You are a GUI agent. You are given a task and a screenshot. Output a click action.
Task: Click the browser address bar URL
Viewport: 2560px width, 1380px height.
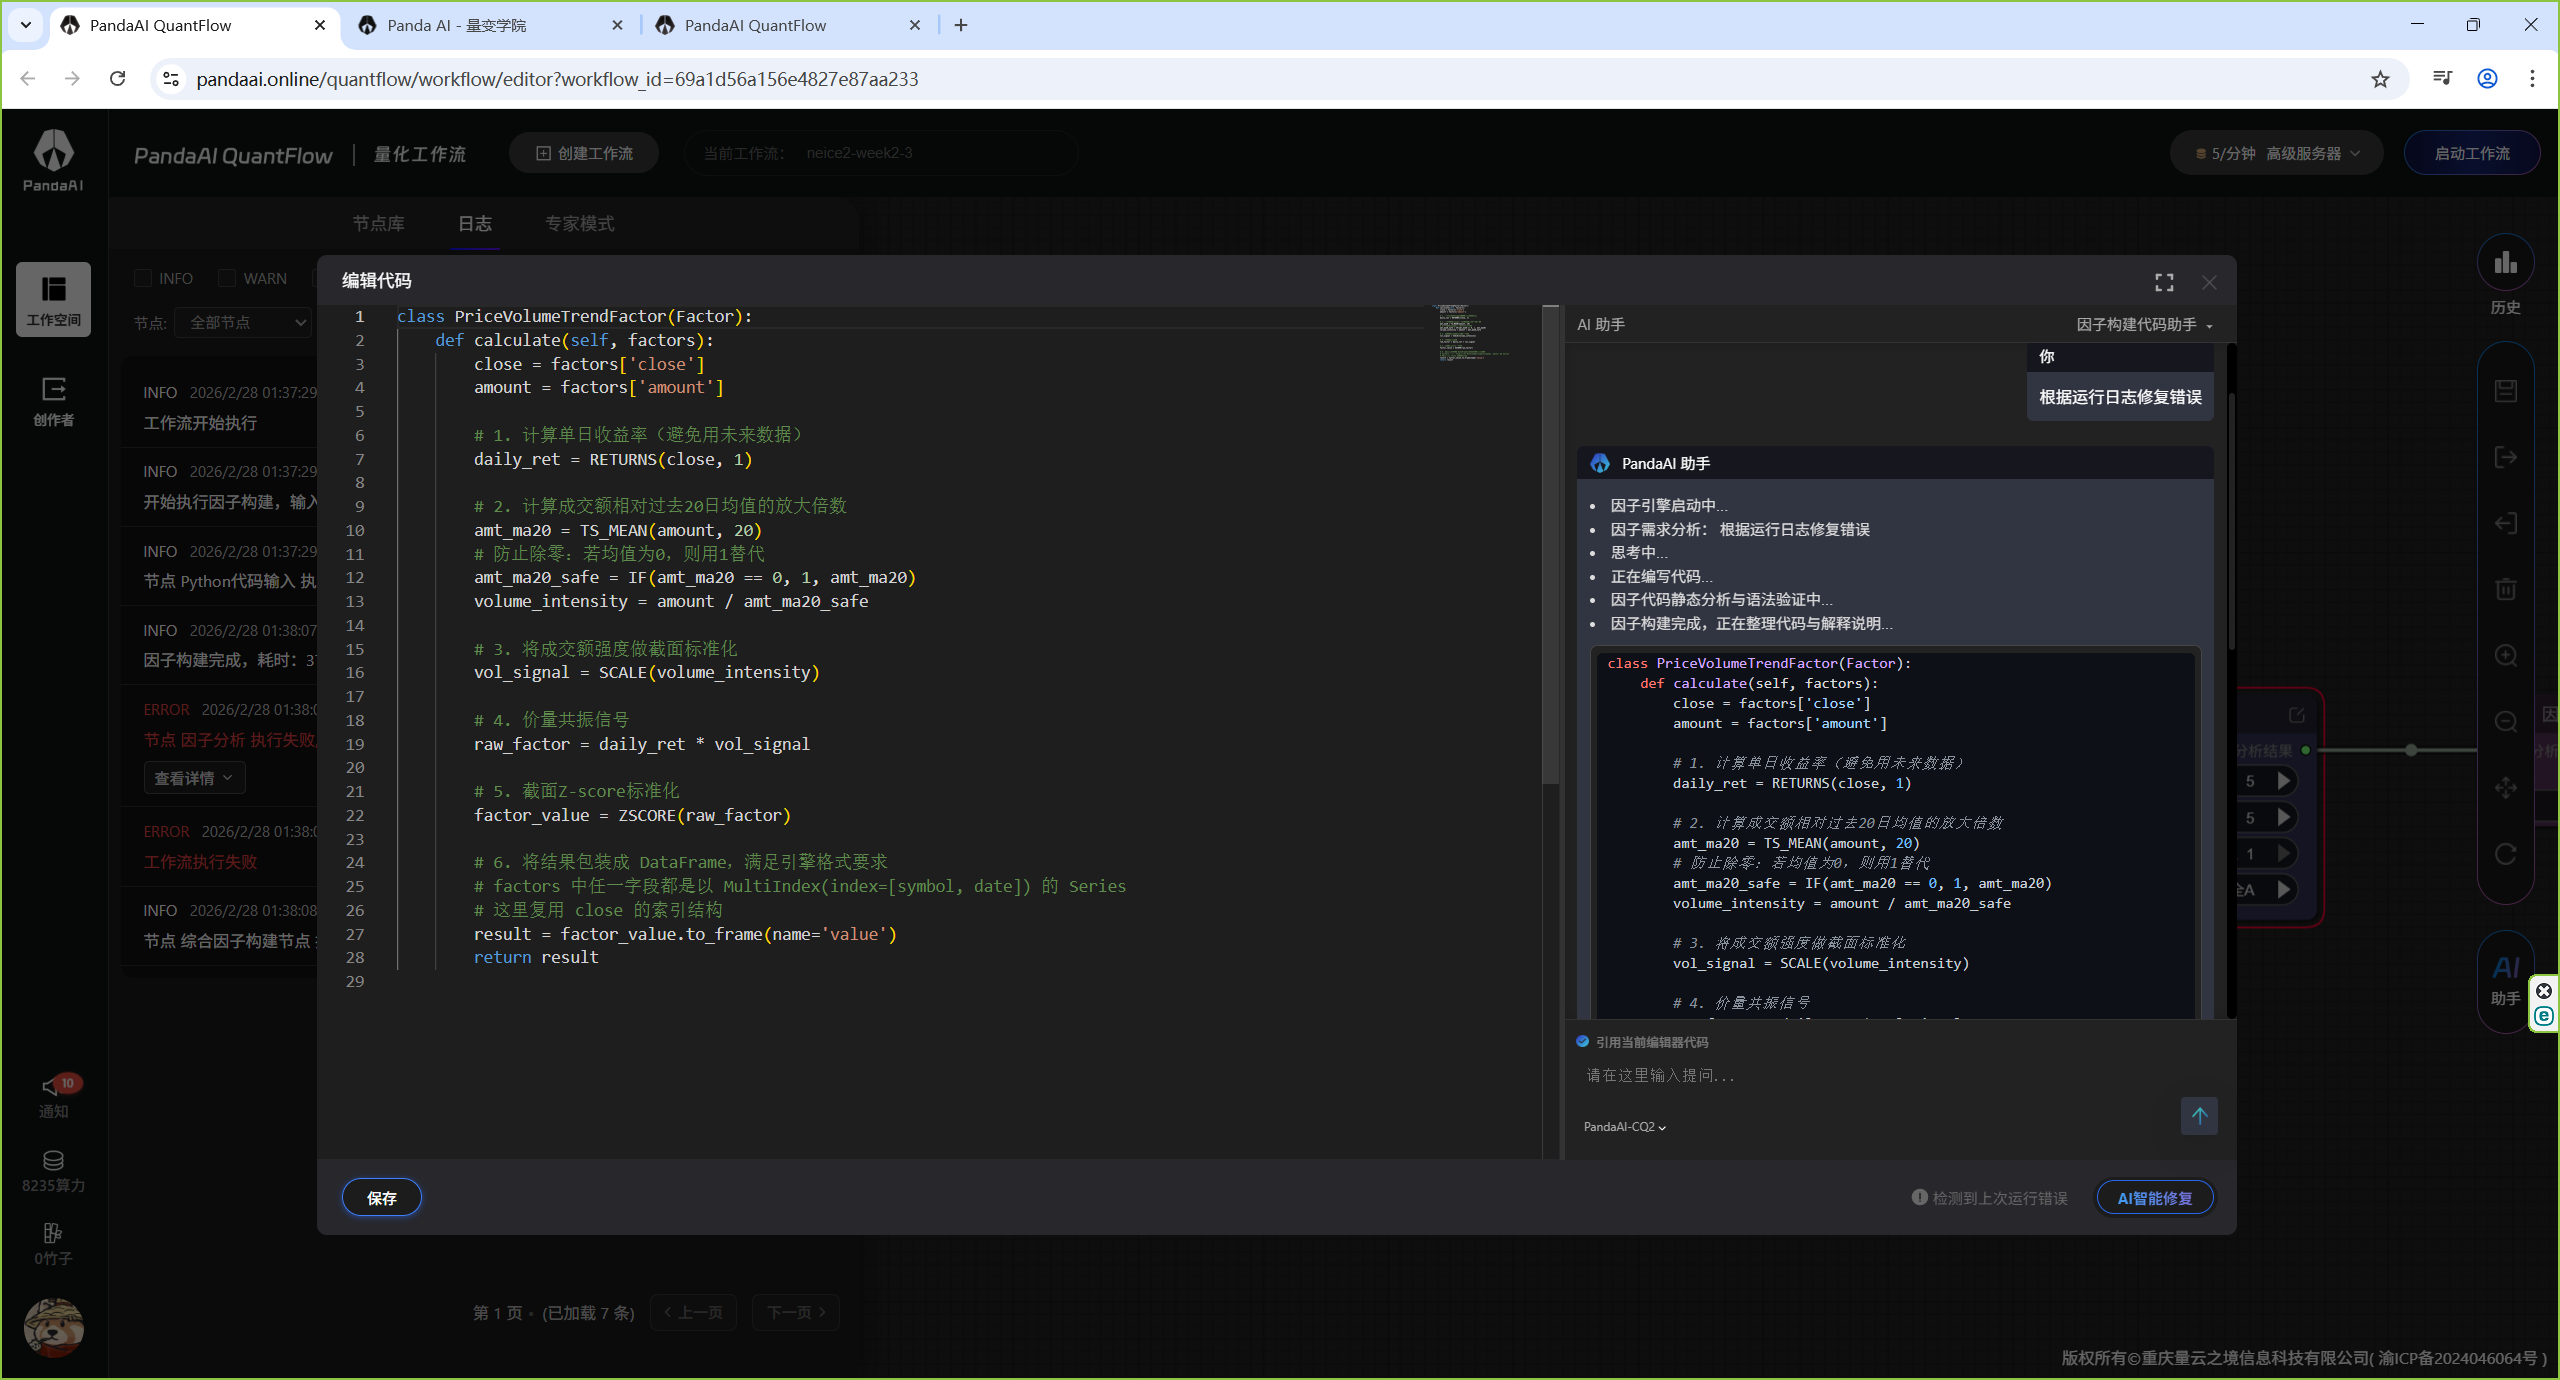pyautogui.click(x=557, y=79)
